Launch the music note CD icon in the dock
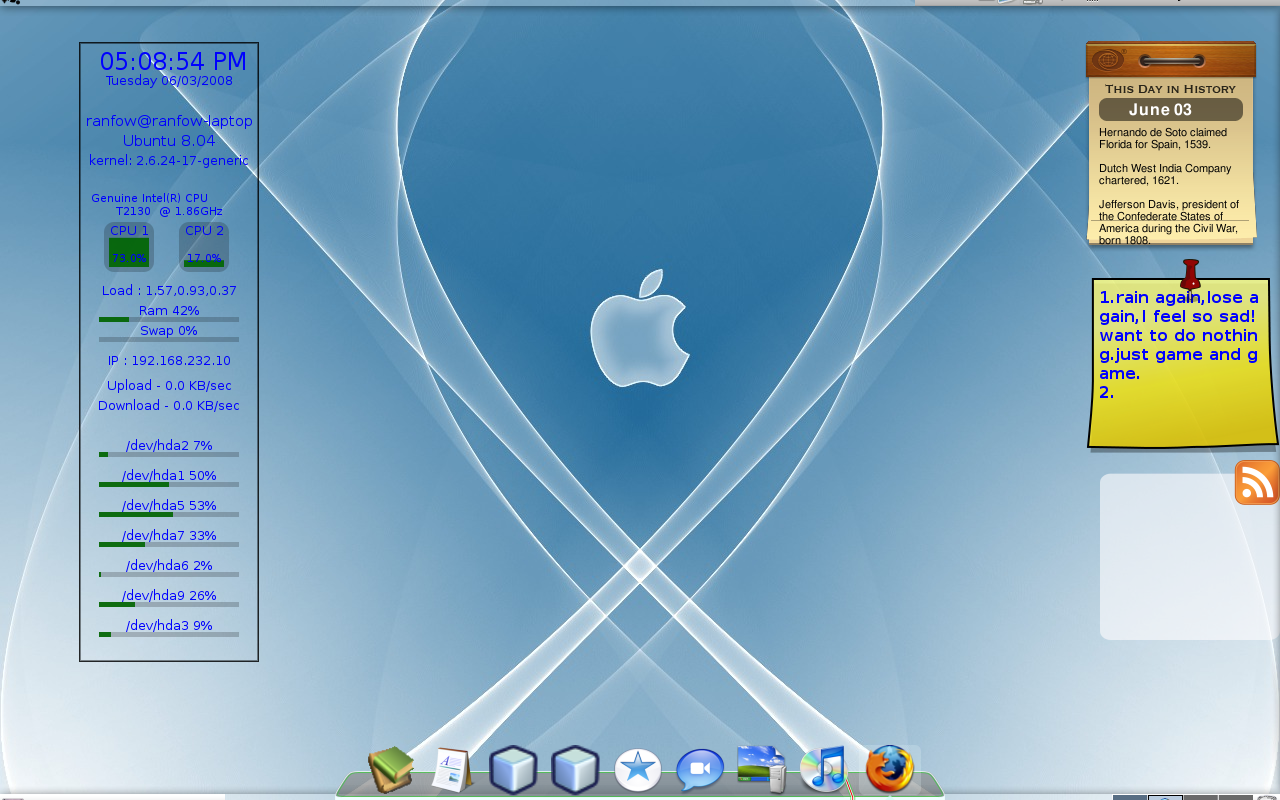1280x800 pixels. [x=824, y=769]
